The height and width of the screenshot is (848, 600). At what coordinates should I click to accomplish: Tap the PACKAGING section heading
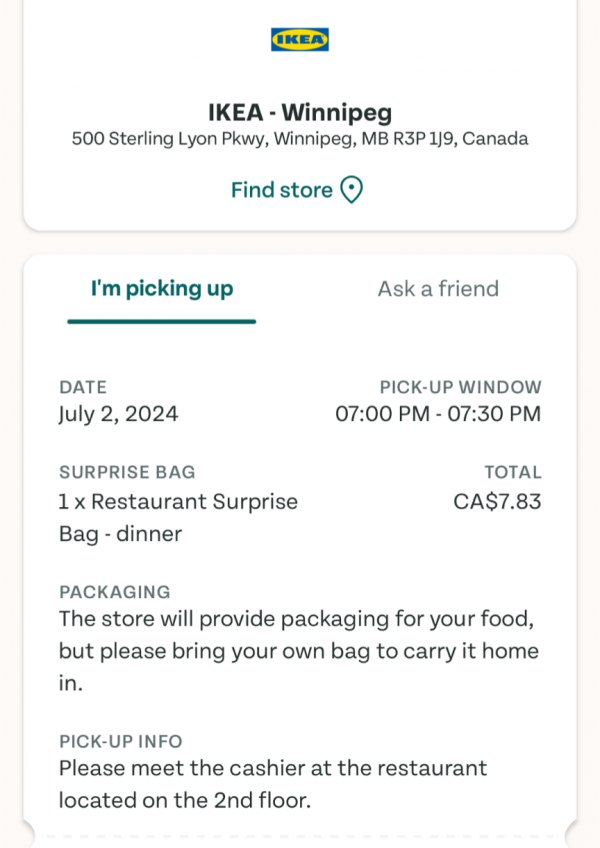[115, 592]
